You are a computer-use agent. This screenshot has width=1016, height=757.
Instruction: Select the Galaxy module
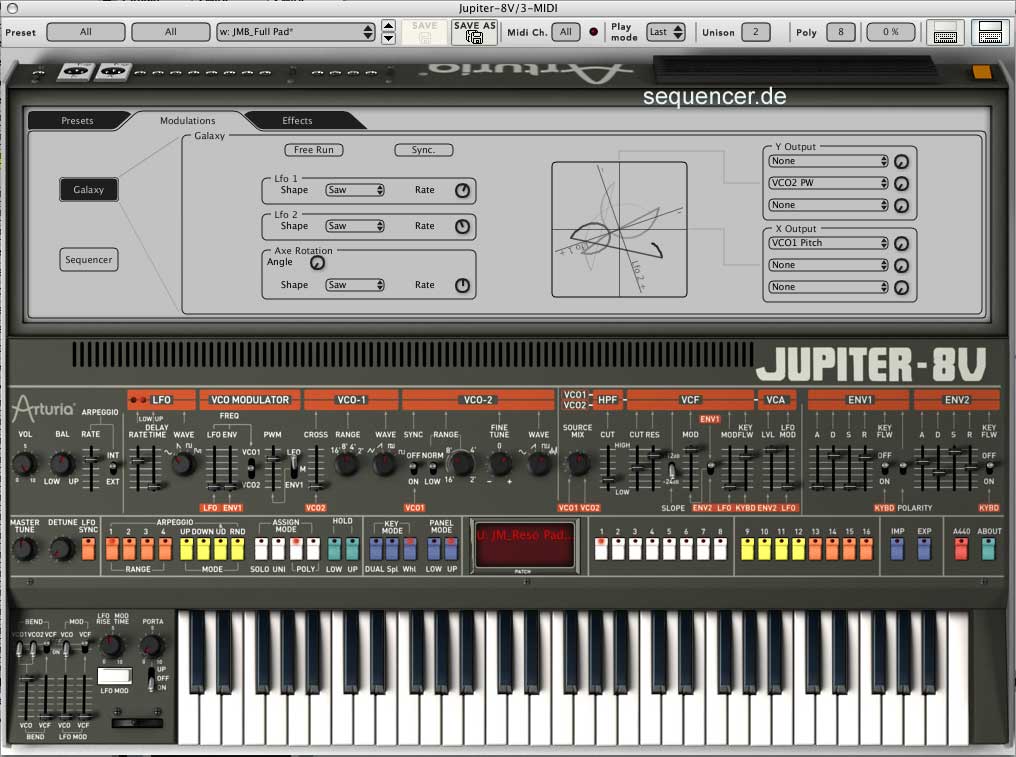(x=89, y=190)
